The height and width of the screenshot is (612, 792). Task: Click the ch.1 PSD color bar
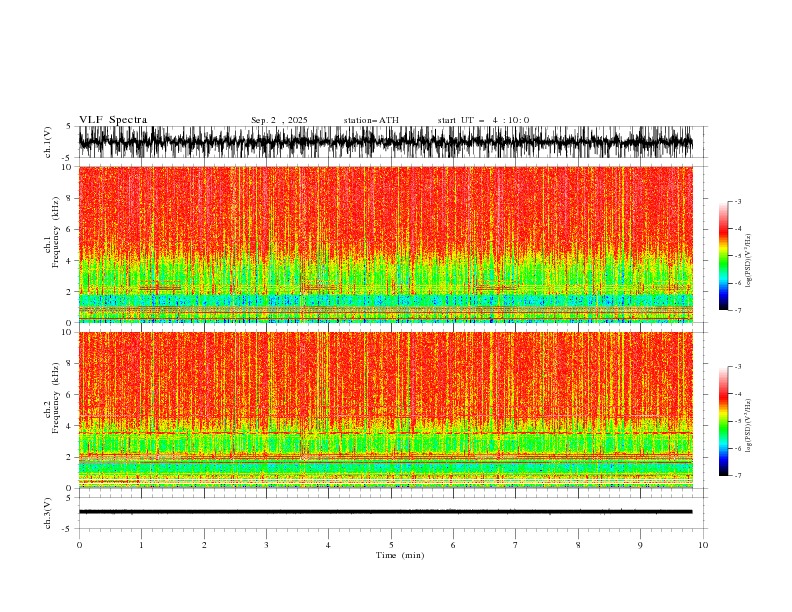click(x=723, y=255)
